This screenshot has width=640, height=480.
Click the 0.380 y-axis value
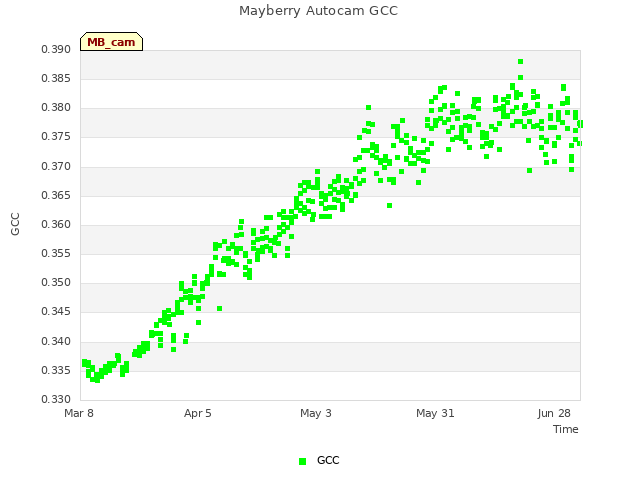click(x=56, y=108)
